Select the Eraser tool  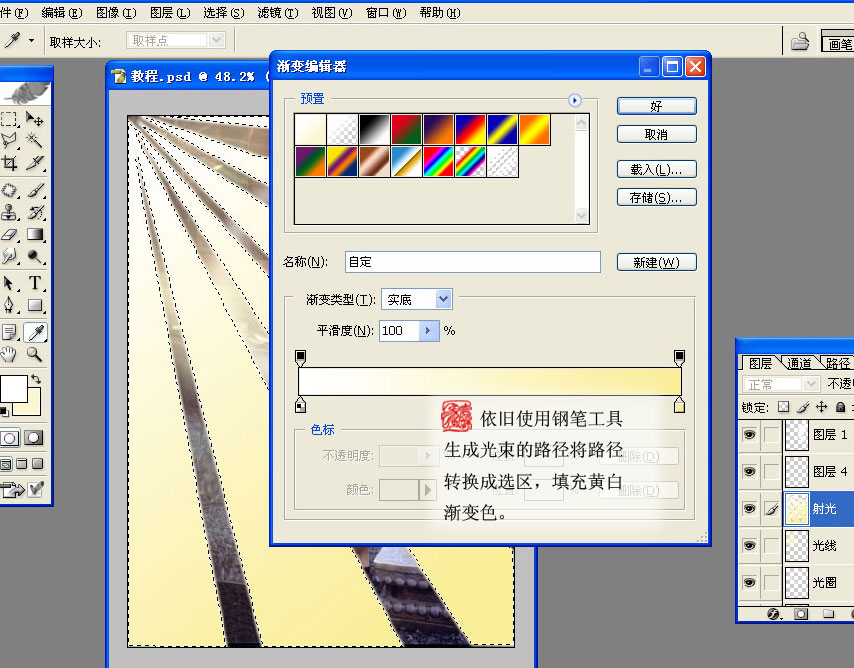pyautogui.click(x=9, y=234)
